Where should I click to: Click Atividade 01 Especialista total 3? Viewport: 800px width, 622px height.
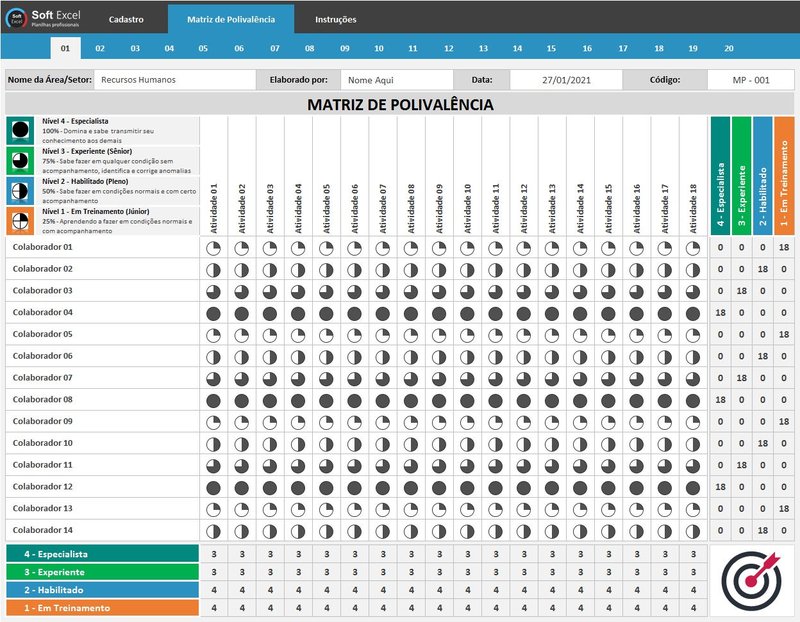pyautogui.click(x=214, y=554)
